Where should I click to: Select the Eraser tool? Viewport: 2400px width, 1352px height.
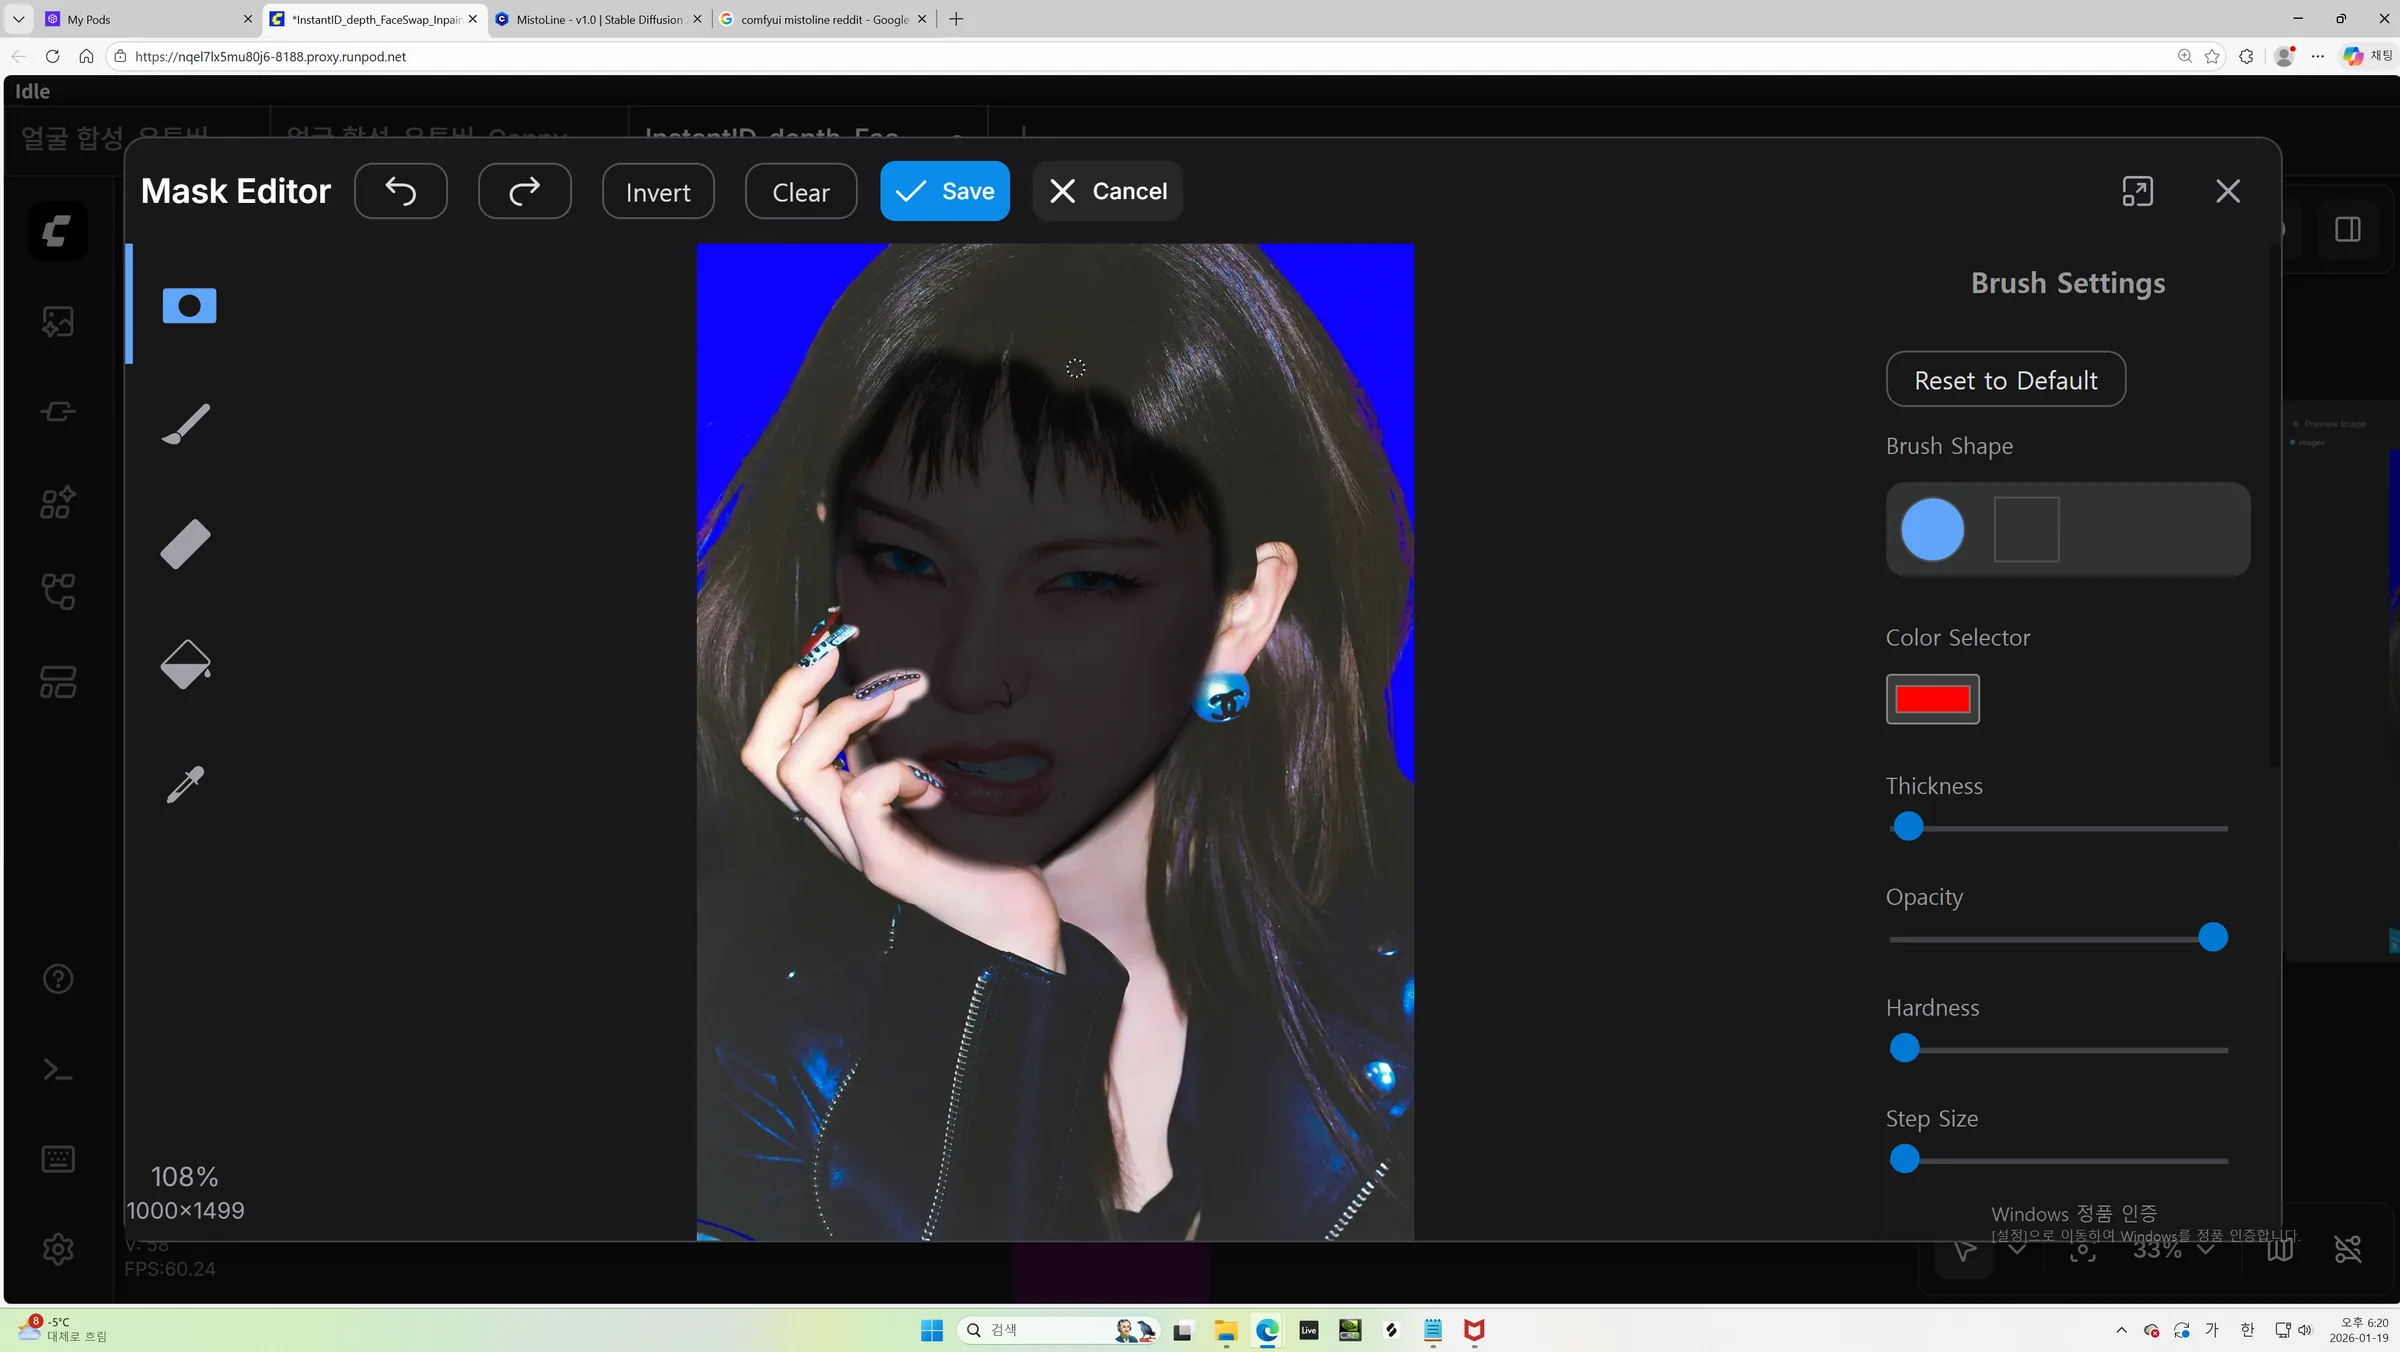click(186, 544)
